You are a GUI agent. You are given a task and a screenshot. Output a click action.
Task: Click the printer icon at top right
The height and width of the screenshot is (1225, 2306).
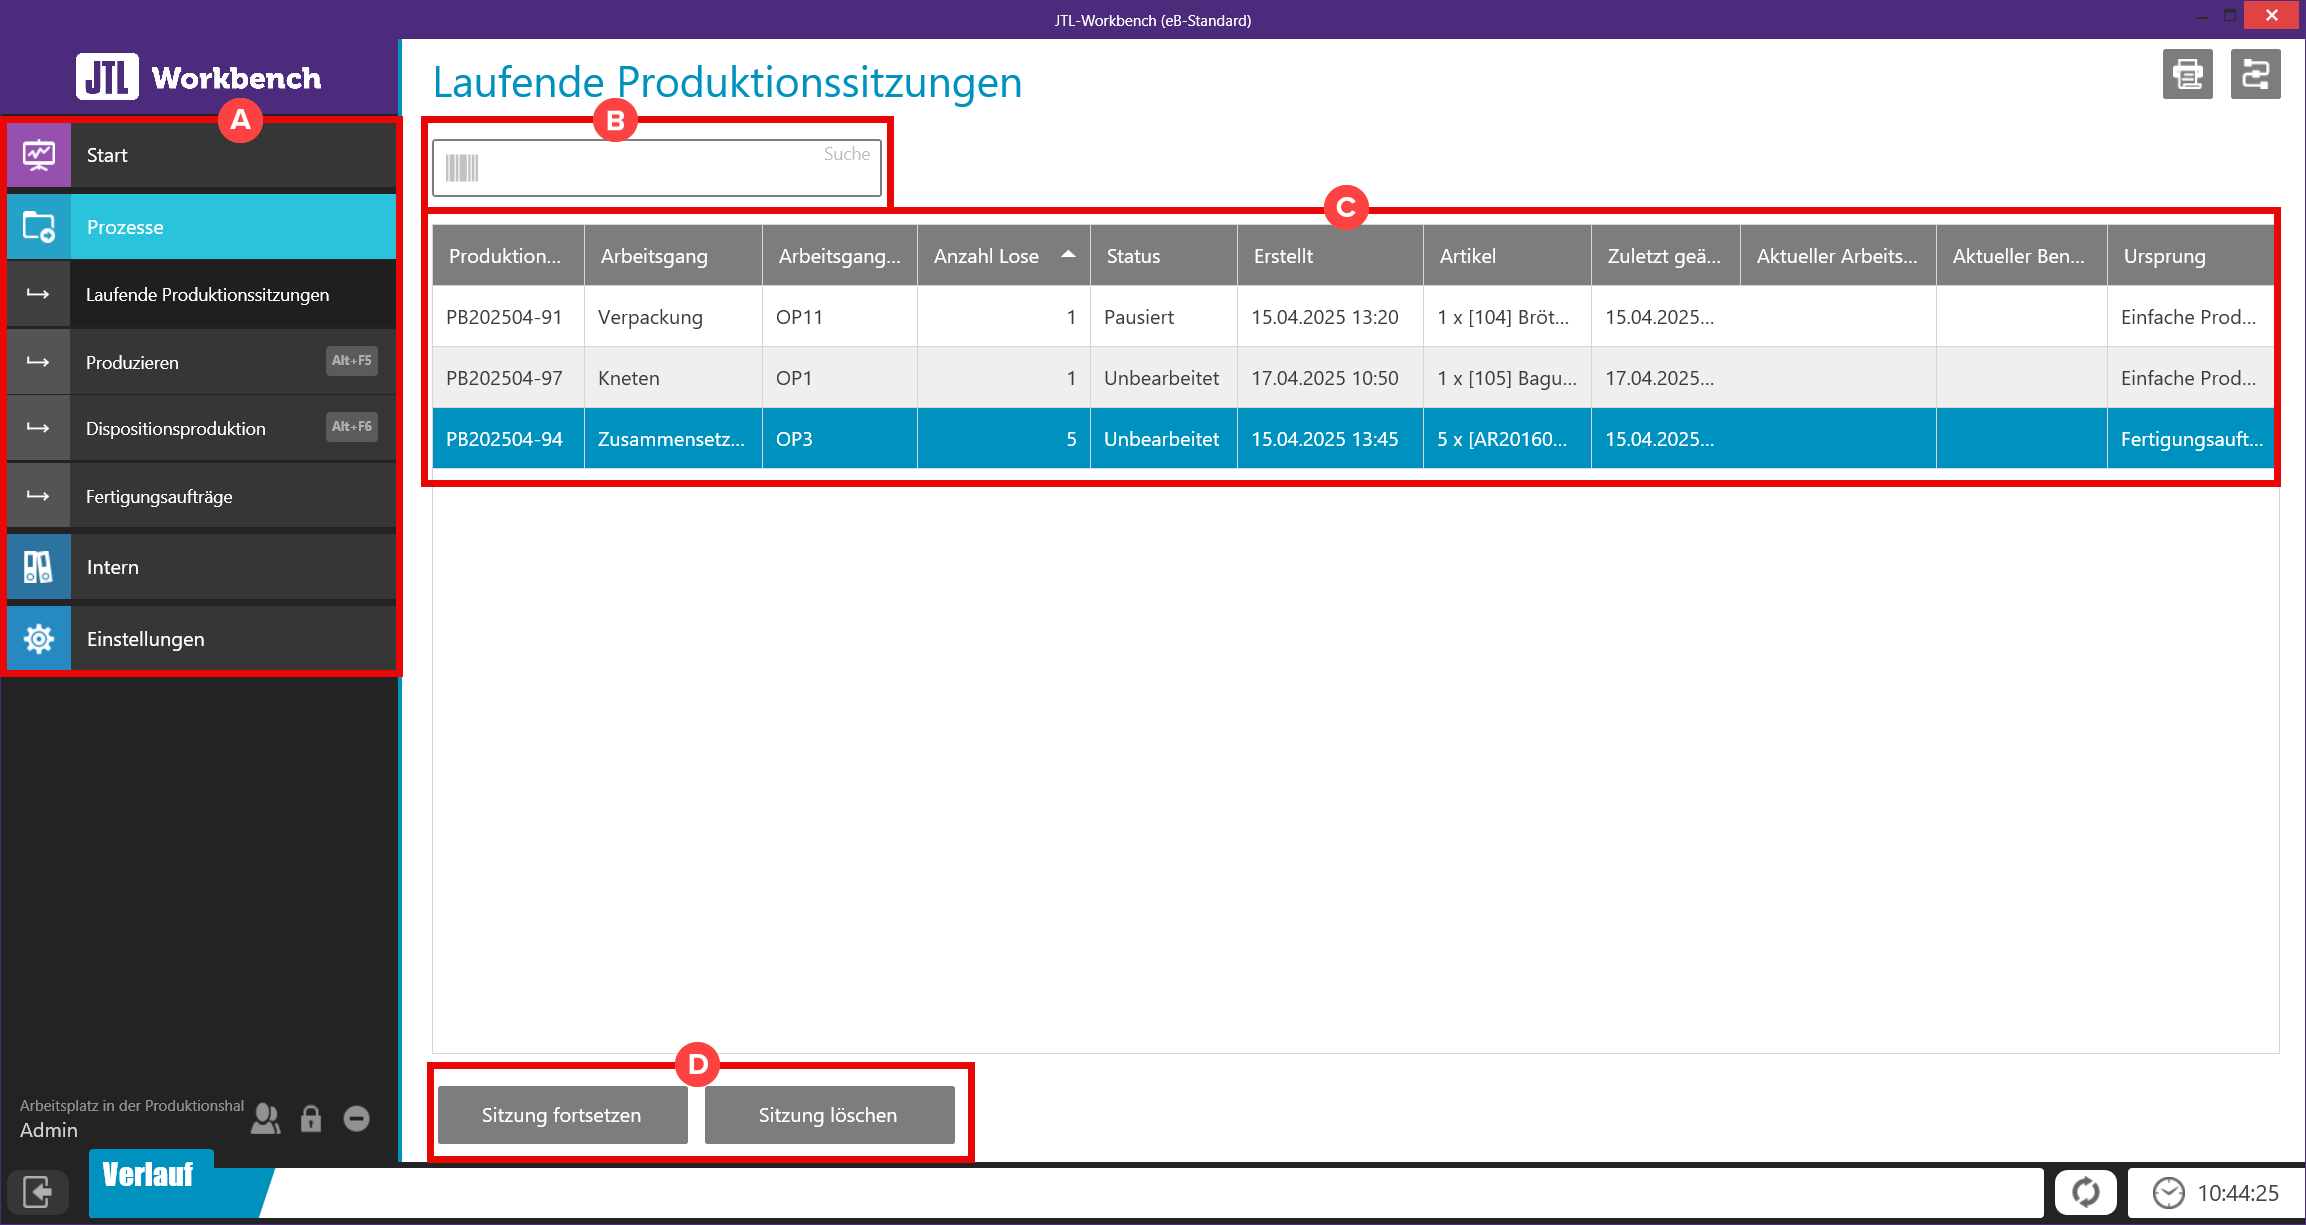pos(2187,74)
